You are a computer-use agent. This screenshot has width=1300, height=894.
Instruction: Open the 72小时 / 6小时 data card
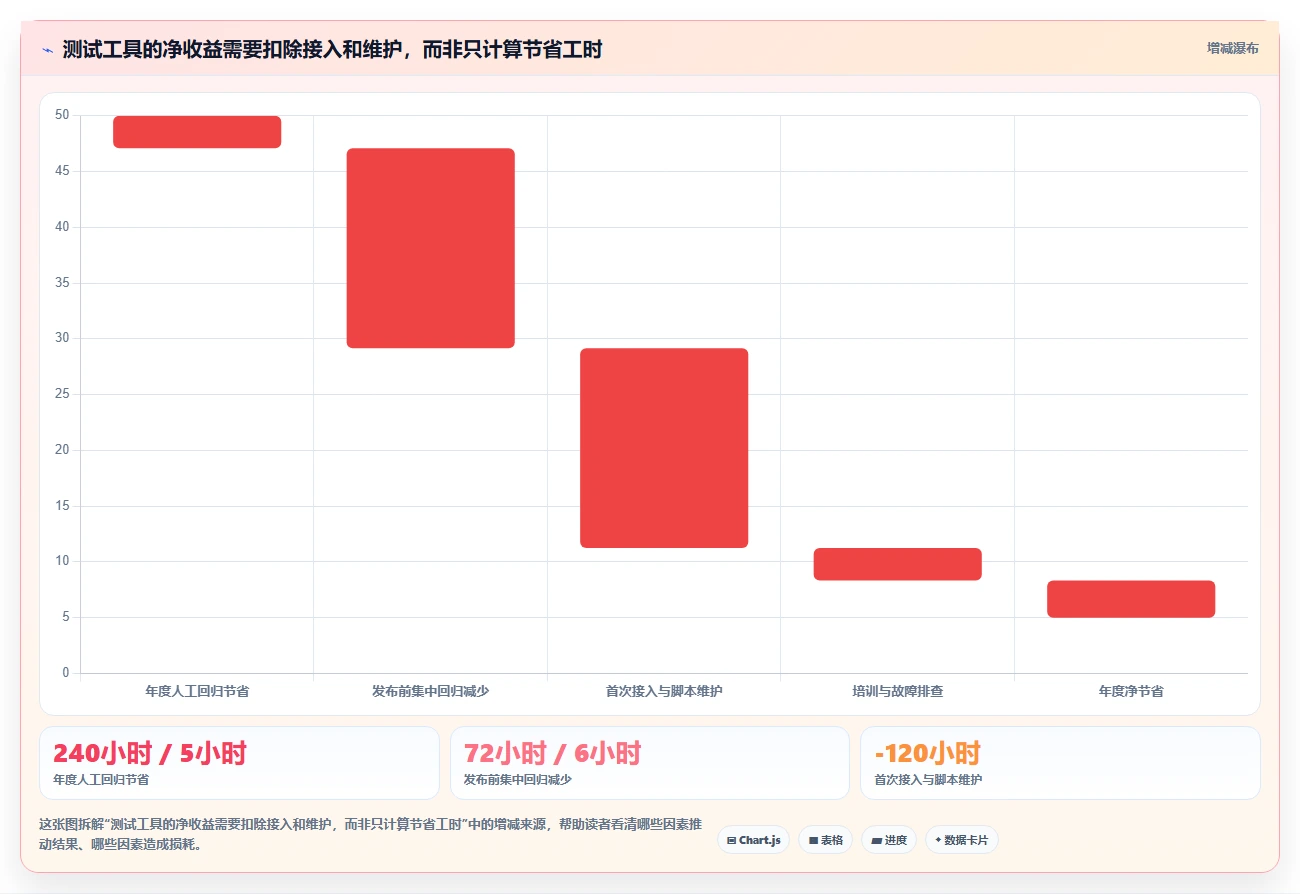pyautogui.click(x=650, y=763)
